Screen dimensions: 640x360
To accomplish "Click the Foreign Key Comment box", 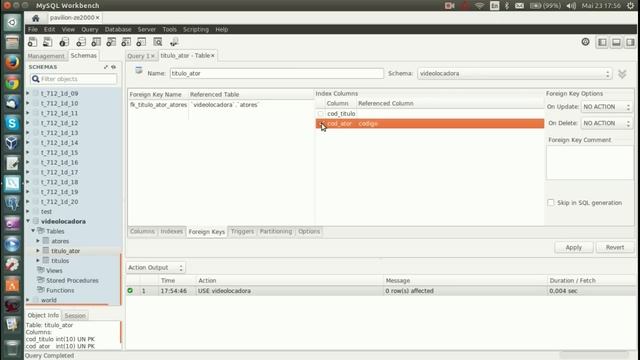I will 590,162.
